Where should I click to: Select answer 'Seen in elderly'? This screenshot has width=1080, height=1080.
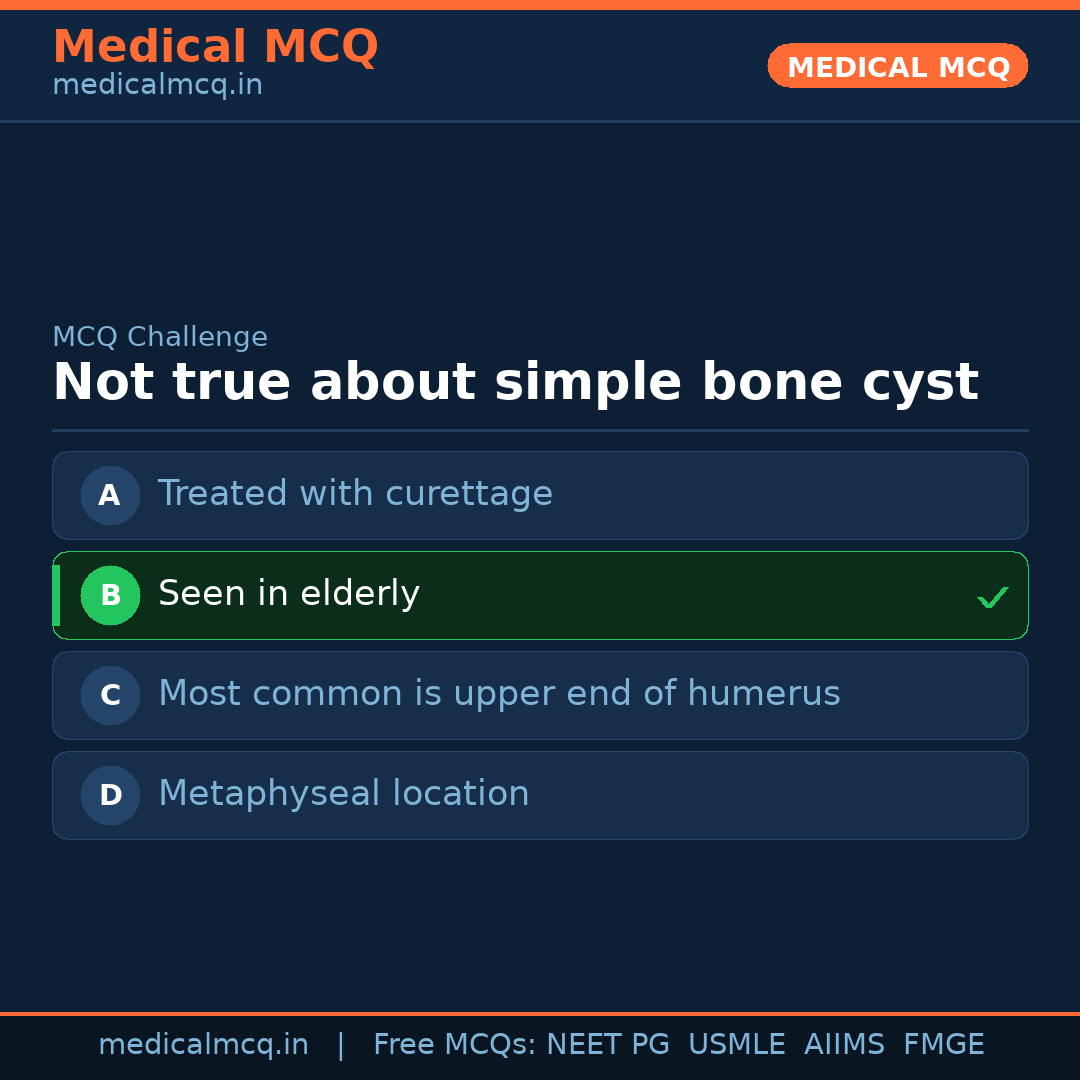289,594
